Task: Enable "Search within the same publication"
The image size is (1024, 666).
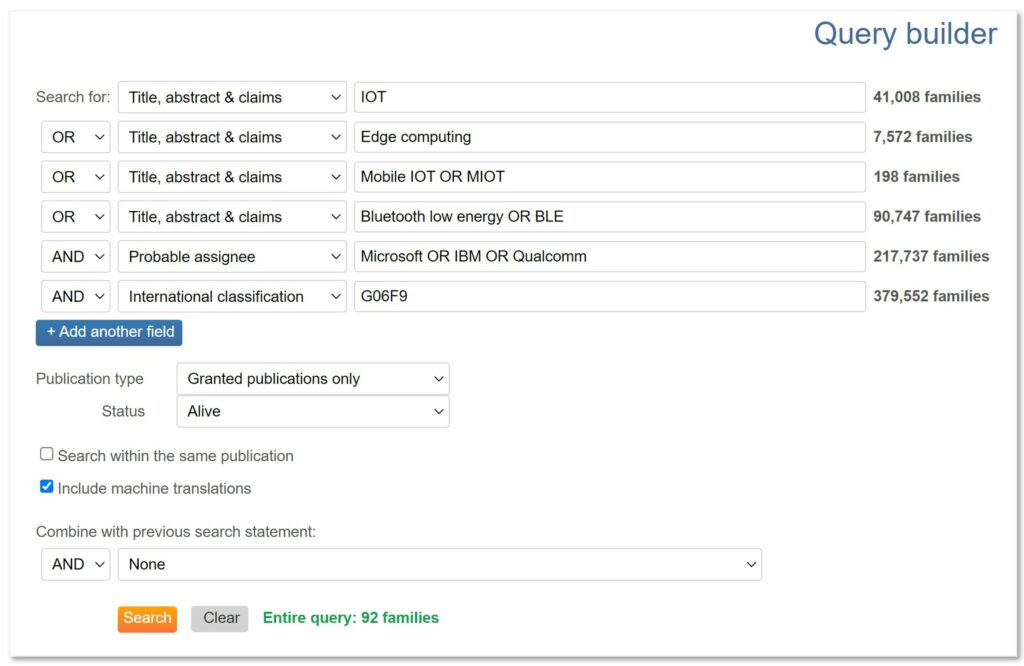Action: pyautogui.click(x=47, y=453)
